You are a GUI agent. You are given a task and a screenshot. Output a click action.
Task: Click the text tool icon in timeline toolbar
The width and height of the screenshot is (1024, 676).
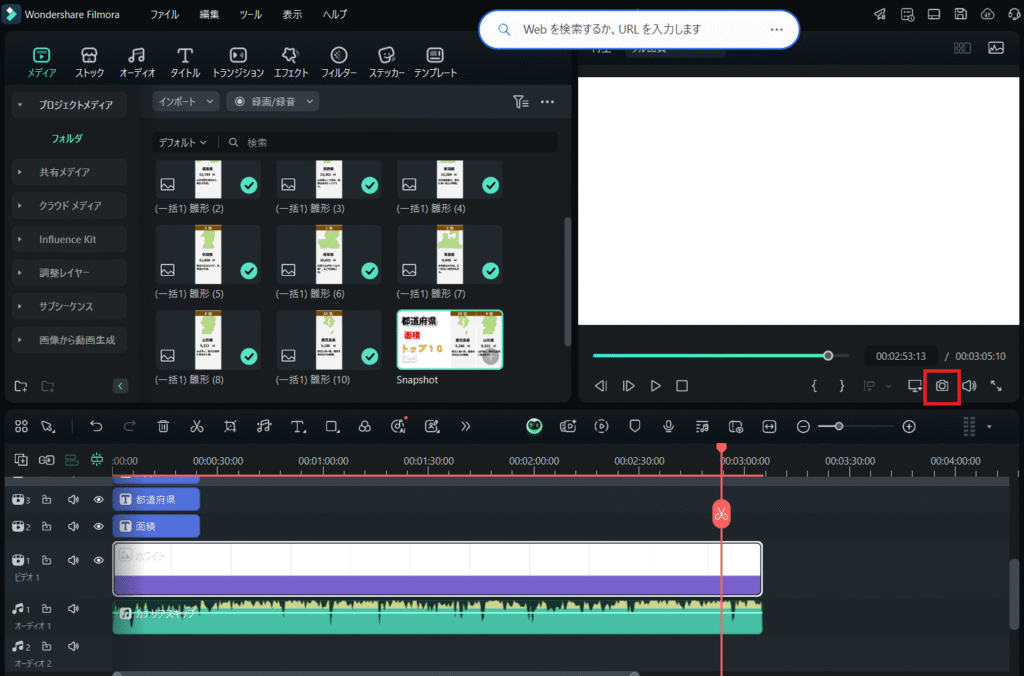(x=297, y=426)
